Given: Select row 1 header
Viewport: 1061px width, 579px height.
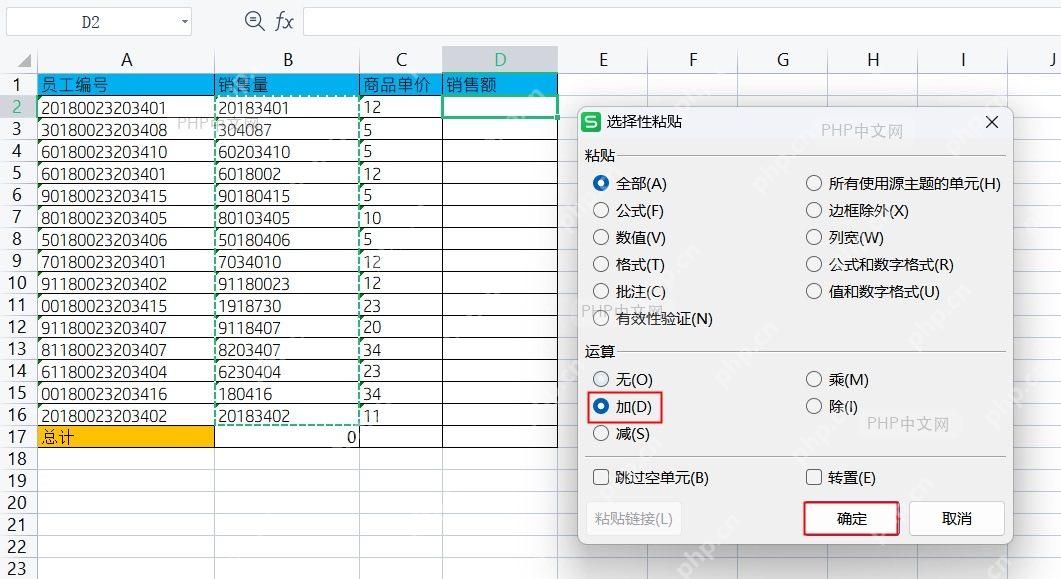Looking at the screenshot, I should coord(17,85).
